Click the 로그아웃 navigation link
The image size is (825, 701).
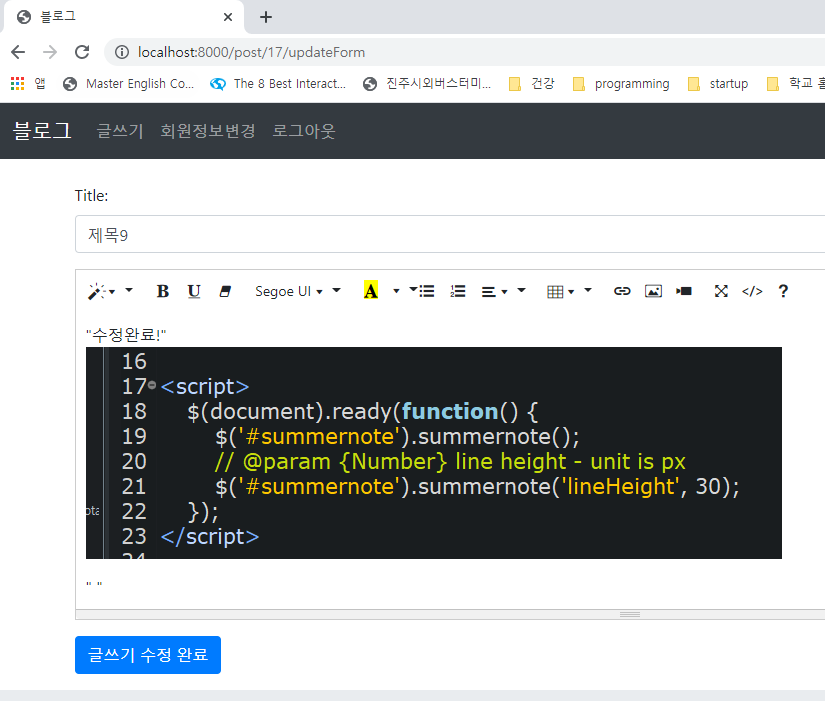(304, 131)
